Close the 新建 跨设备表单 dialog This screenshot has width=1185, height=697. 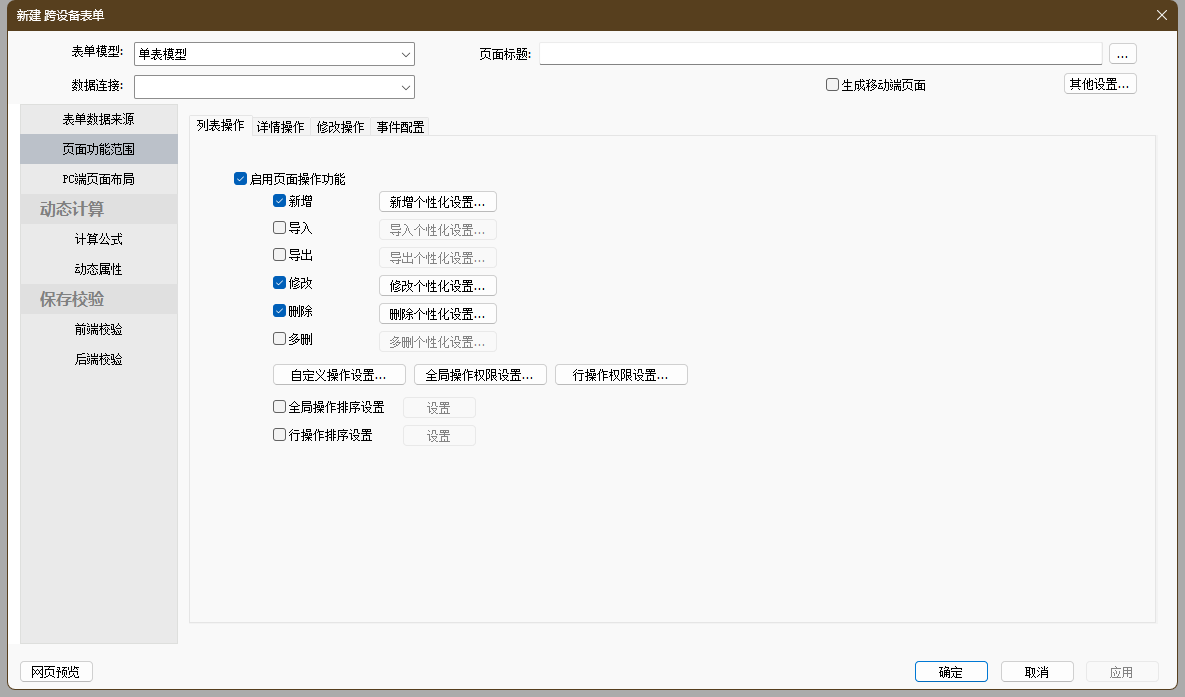point(1161,15)
